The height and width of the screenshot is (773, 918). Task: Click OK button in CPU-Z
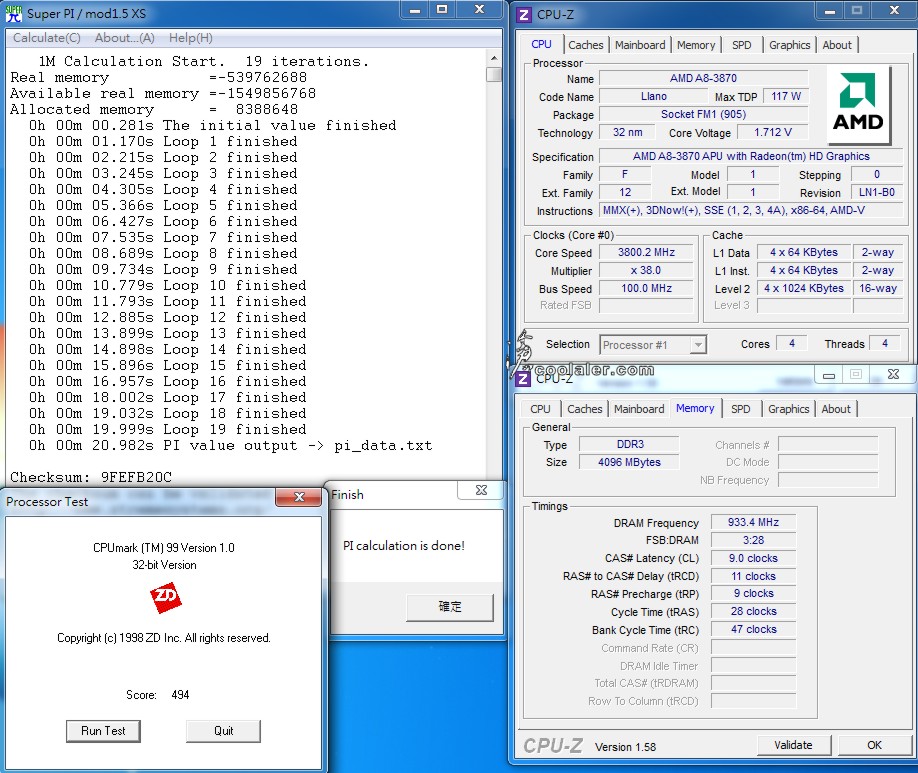(874, 745)
